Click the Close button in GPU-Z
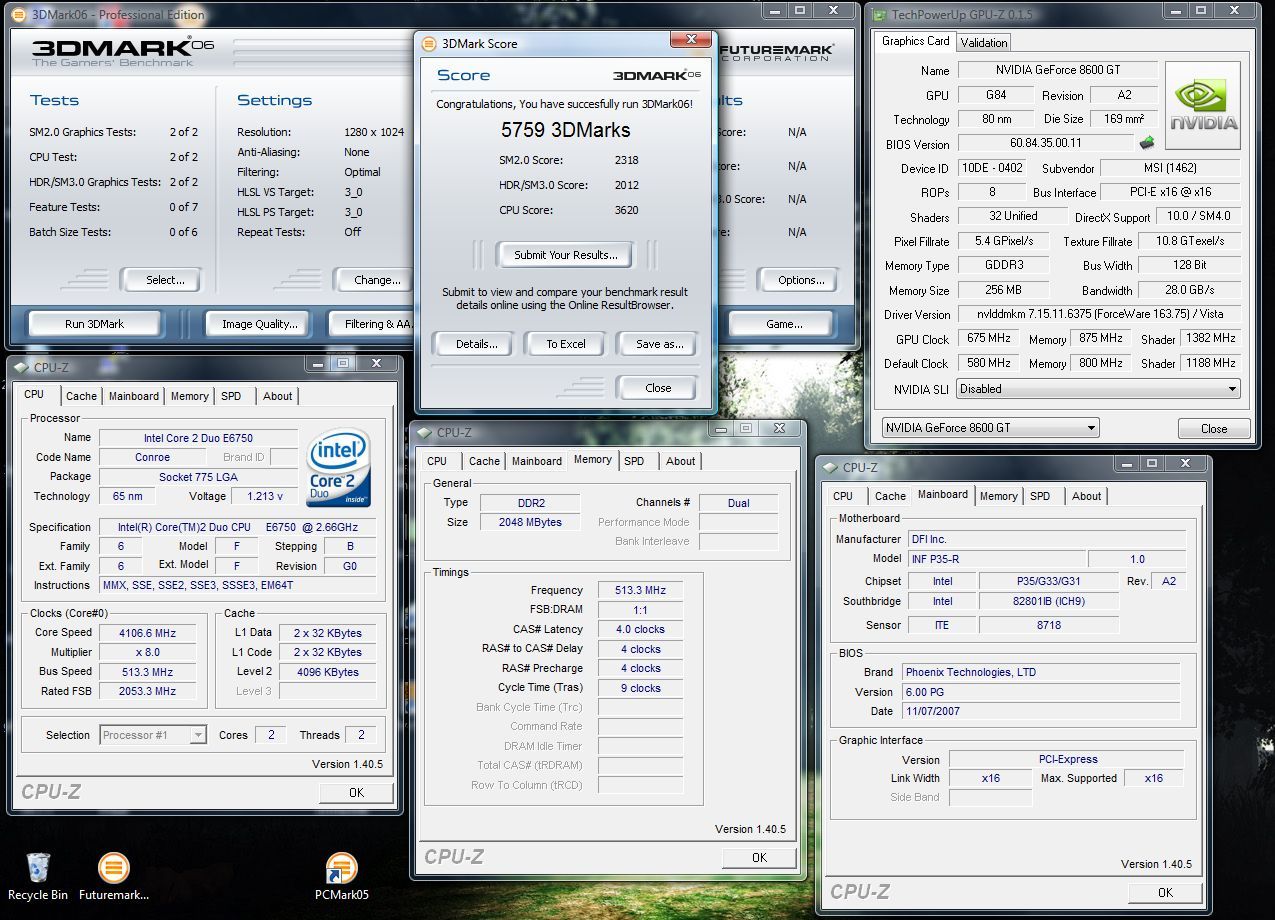1275x920 pixels. (x=1214, y=428)
